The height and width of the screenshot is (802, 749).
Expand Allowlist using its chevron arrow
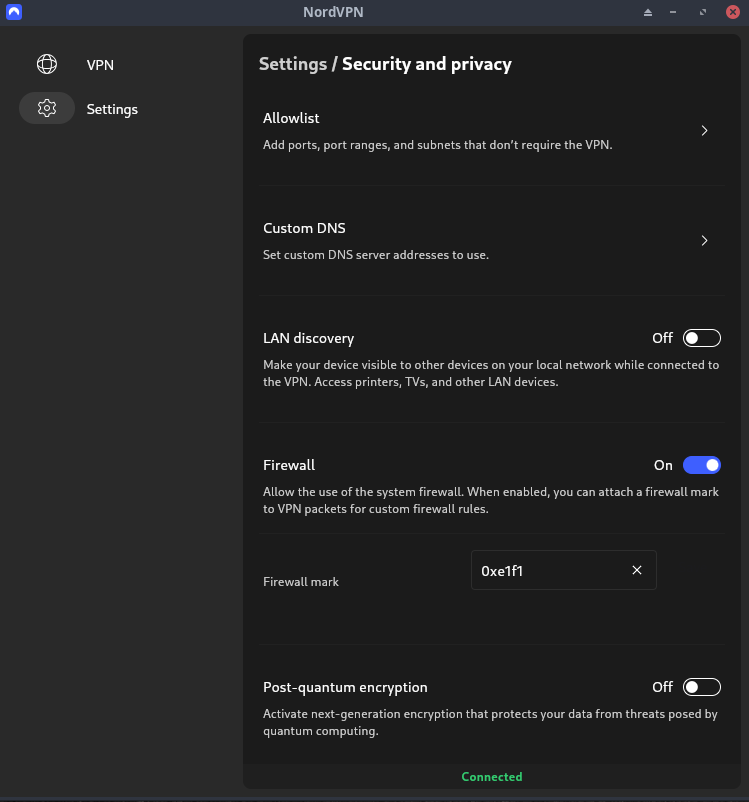pyautogui.click(x=705, y=131)
